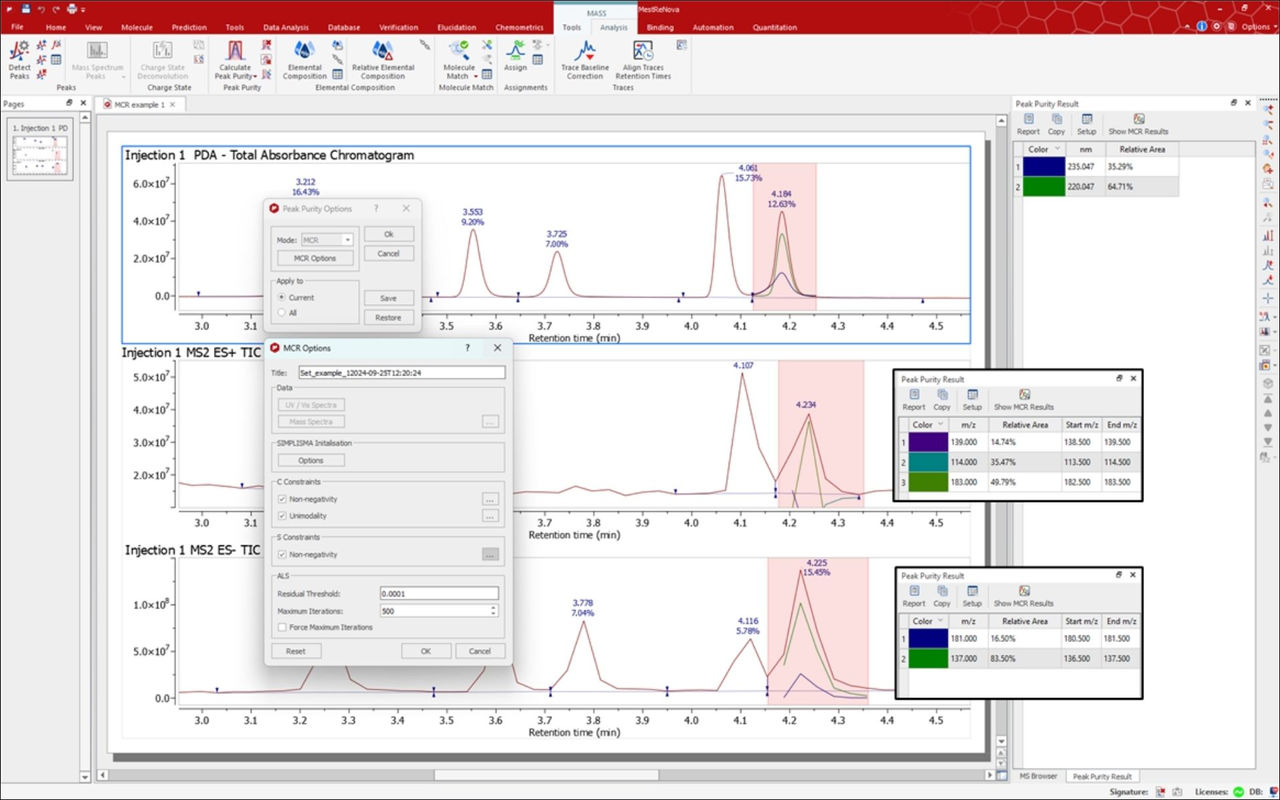The height and width of the screenshot is (800, 1280).
Task: Click Show MCR Results in the docked panel
Action: (1138, 124)
